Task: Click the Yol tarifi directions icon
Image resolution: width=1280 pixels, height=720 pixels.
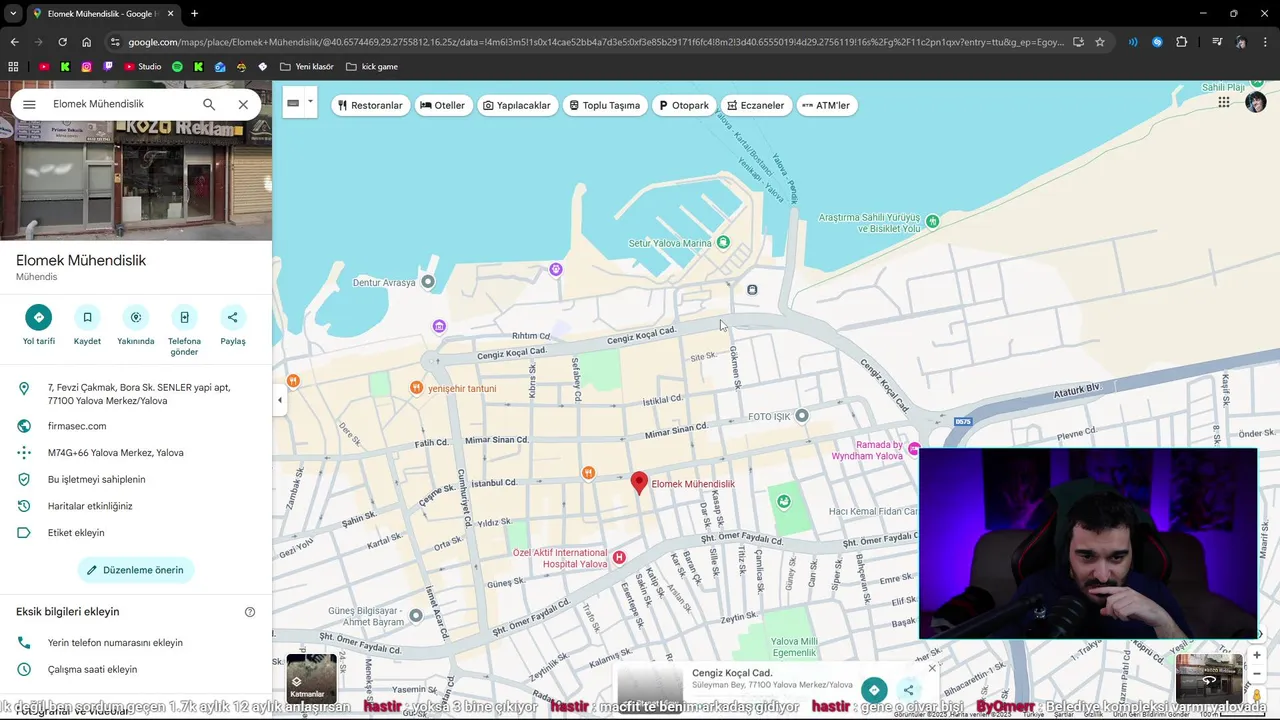Action: (x=39, y=317)
